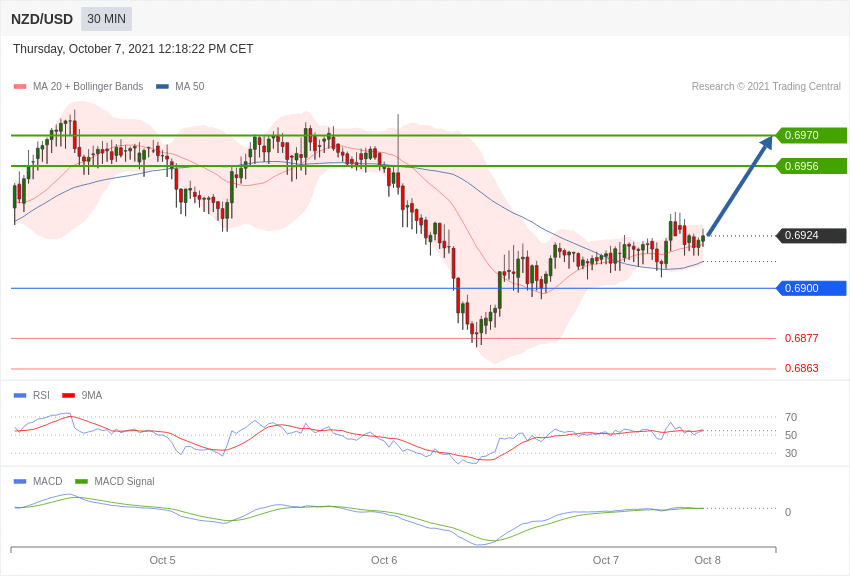Click the NZD/USD pair title
Screen dimensions: 850x576
coord(42,20)
